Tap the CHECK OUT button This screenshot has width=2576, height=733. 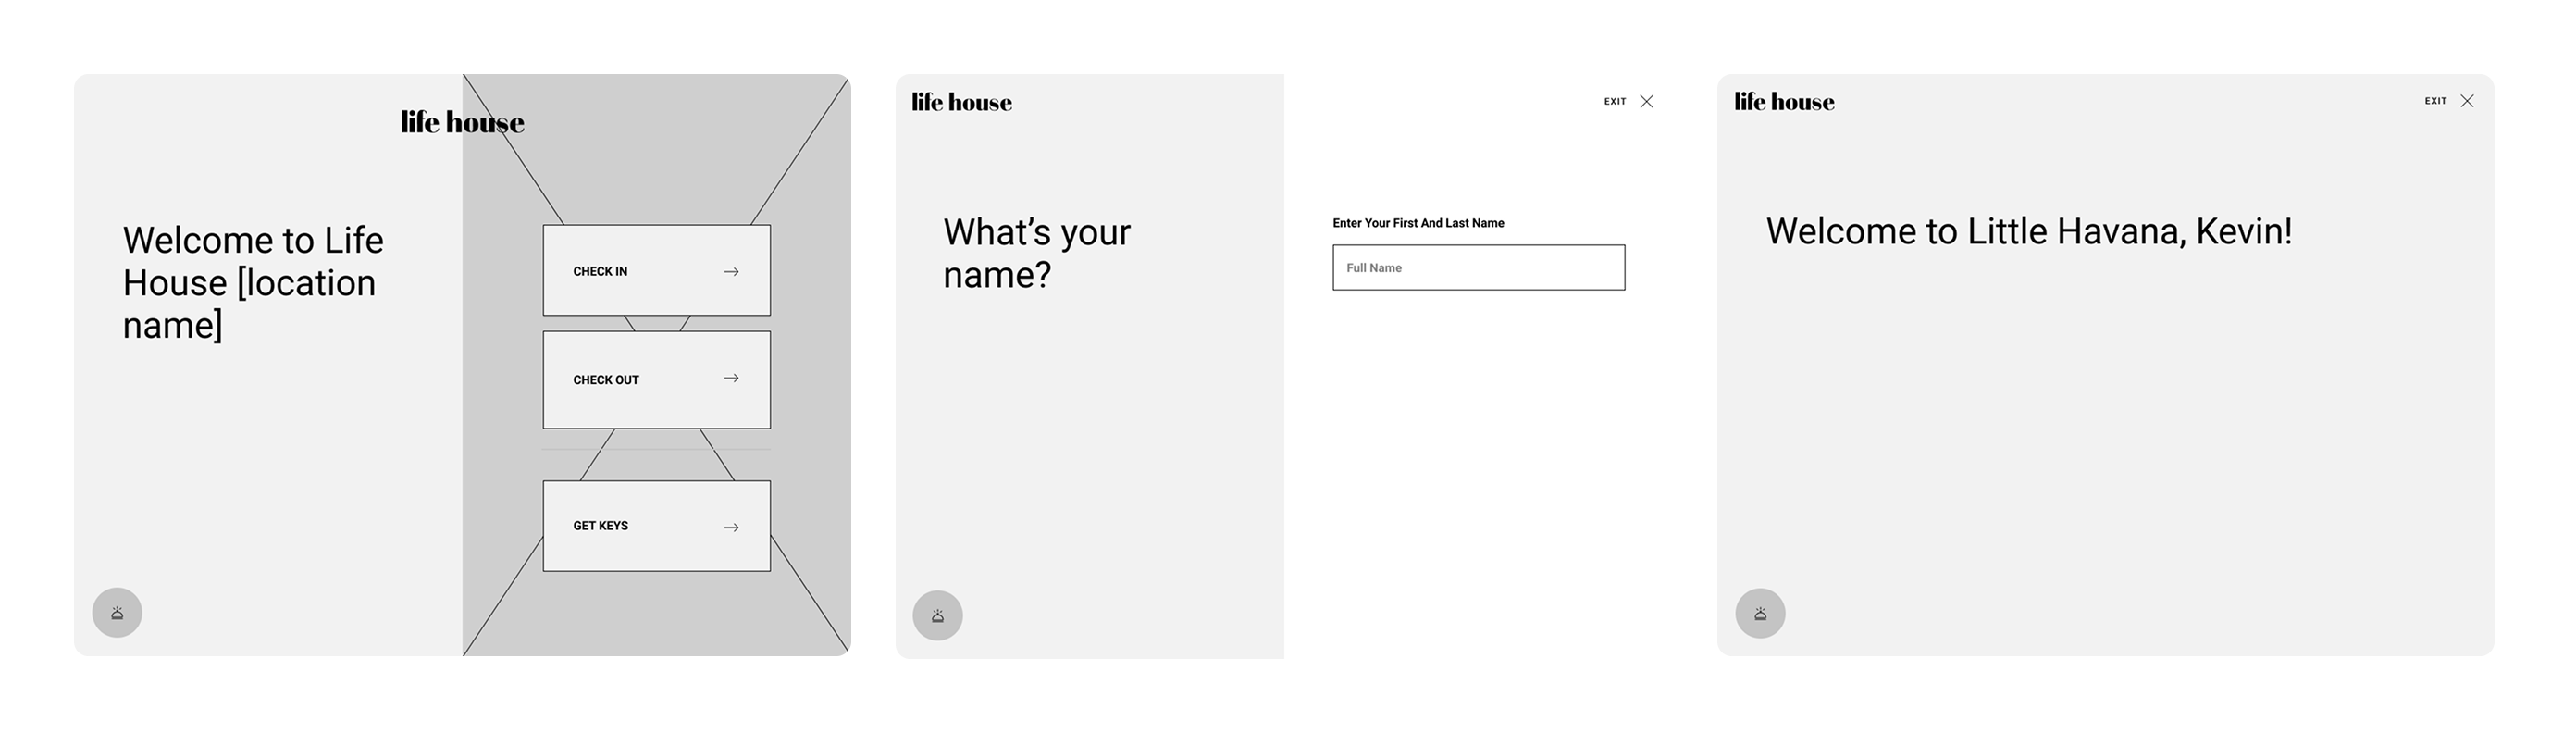pos(656,380)
